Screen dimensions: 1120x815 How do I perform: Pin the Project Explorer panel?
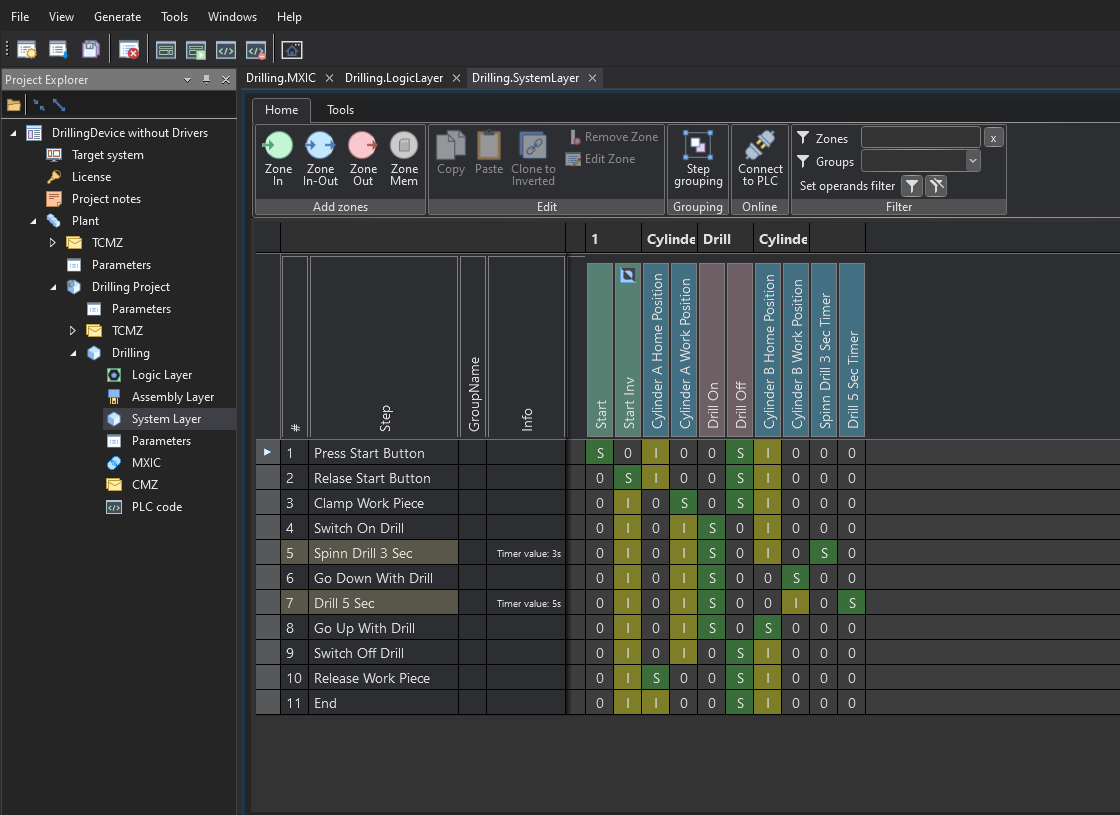click(x=206, y=79)
